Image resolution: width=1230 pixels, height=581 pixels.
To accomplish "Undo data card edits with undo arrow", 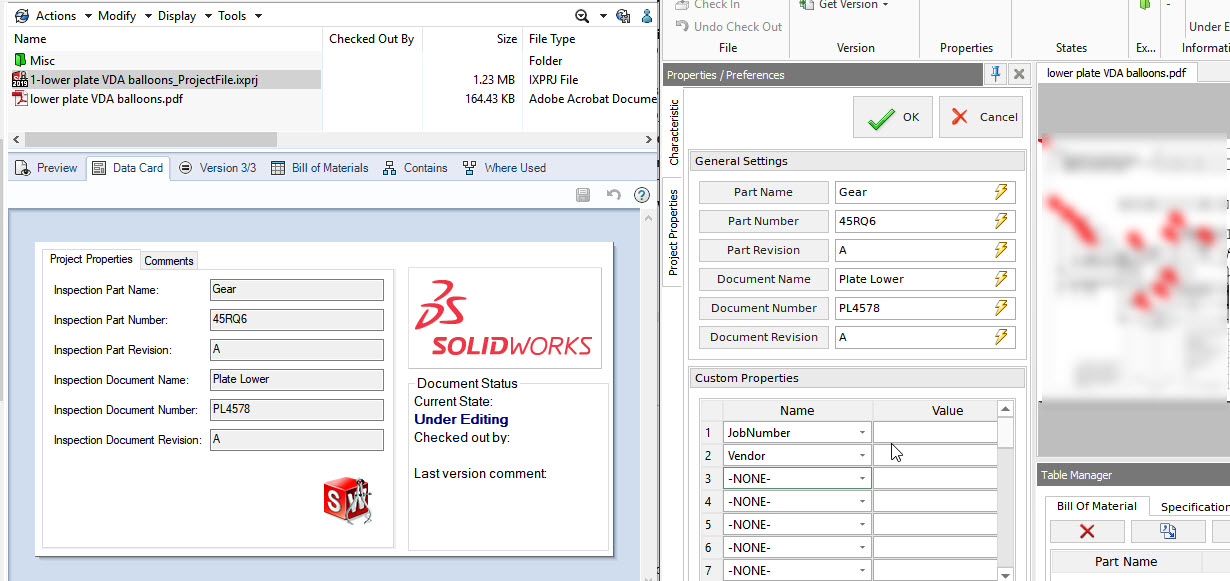I will (611, 194).
